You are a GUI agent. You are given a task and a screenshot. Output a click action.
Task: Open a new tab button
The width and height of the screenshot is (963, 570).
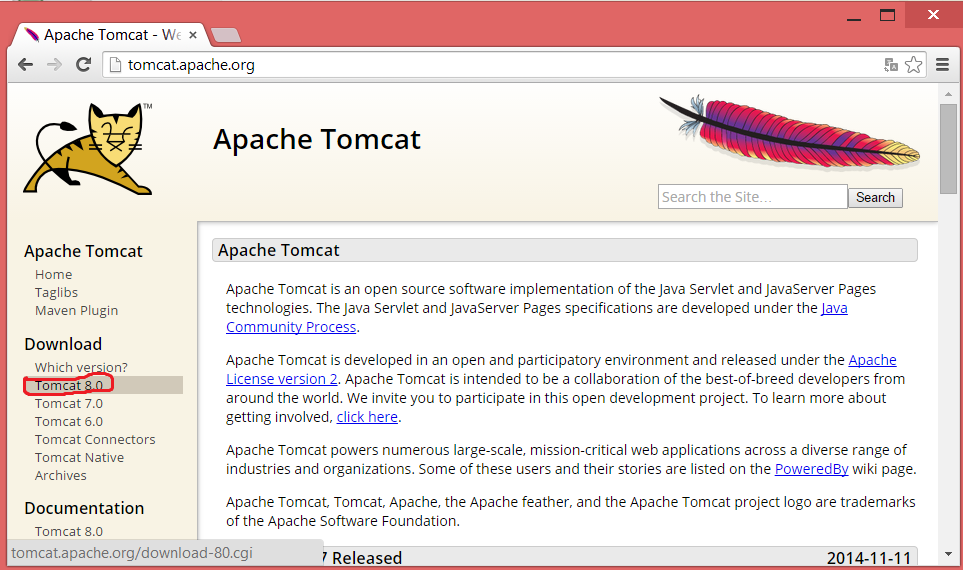pyautogui.click(x=226, y=35)
